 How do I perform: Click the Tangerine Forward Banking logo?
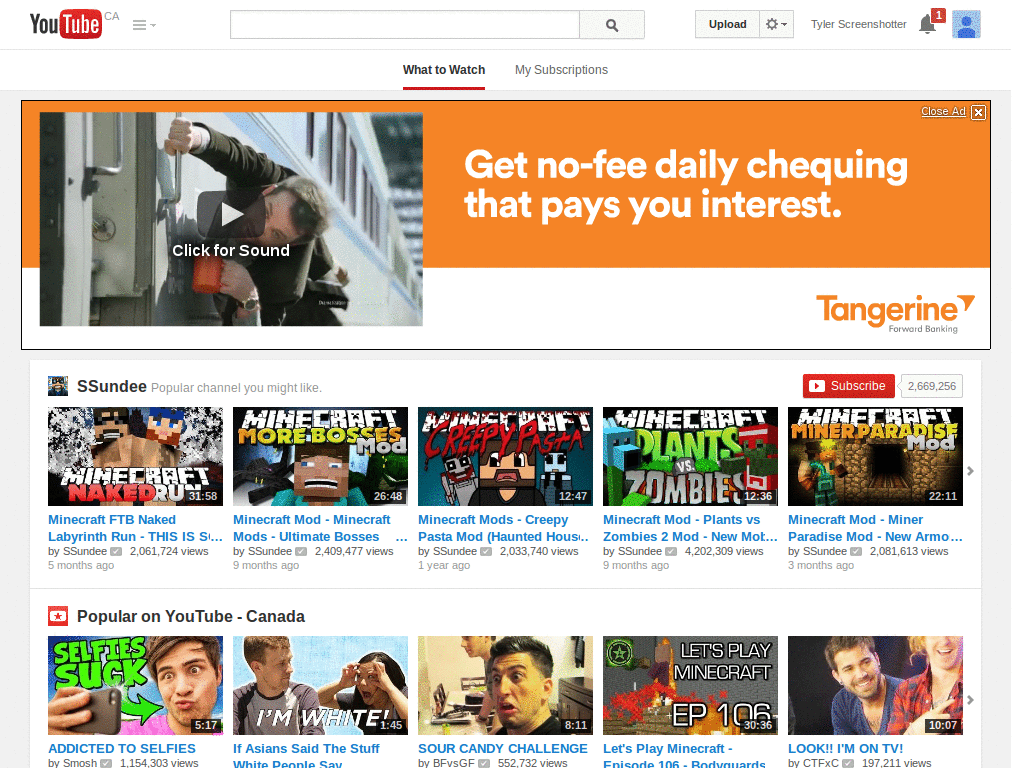(x=895, y=313)
